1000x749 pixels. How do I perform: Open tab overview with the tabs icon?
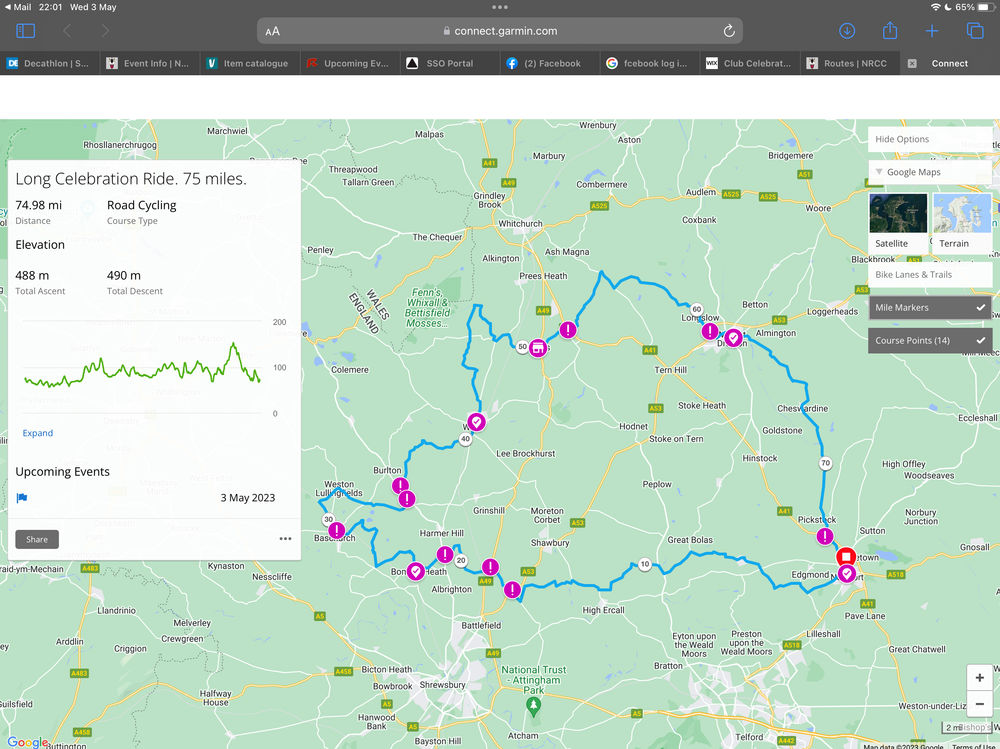pyautogui.click(x=974, y=31)
